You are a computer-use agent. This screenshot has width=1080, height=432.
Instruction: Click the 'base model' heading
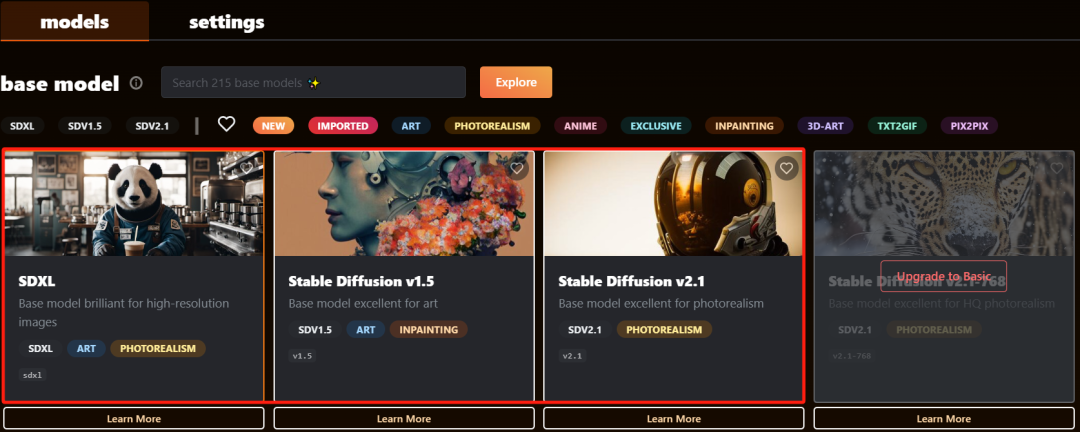60,83
